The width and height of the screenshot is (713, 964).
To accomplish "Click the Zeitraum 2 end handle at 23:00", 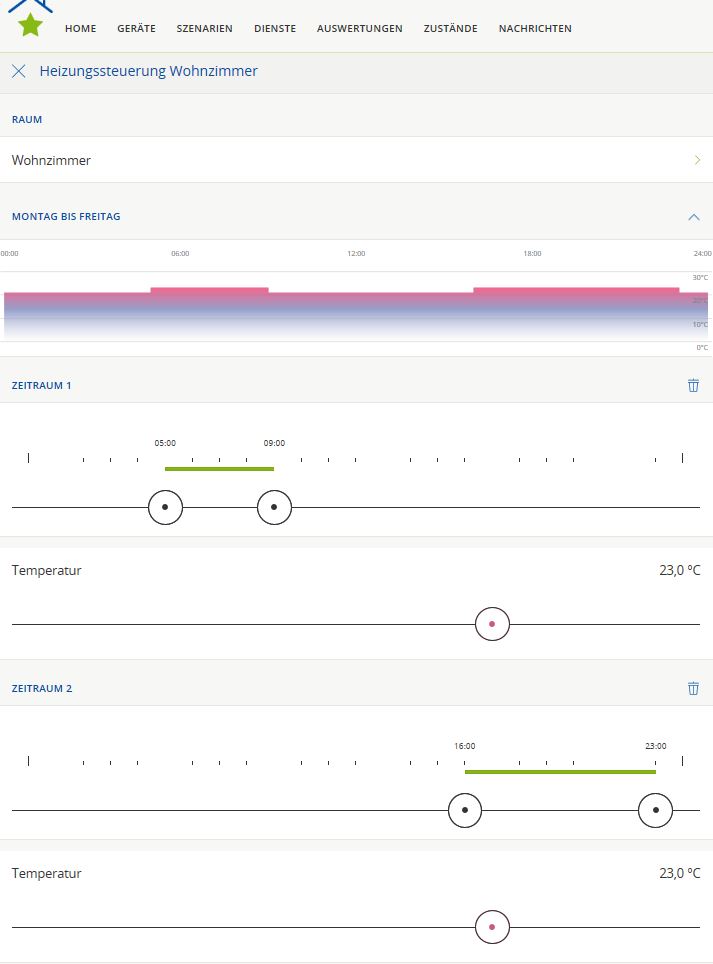I will tap(655, 810).
